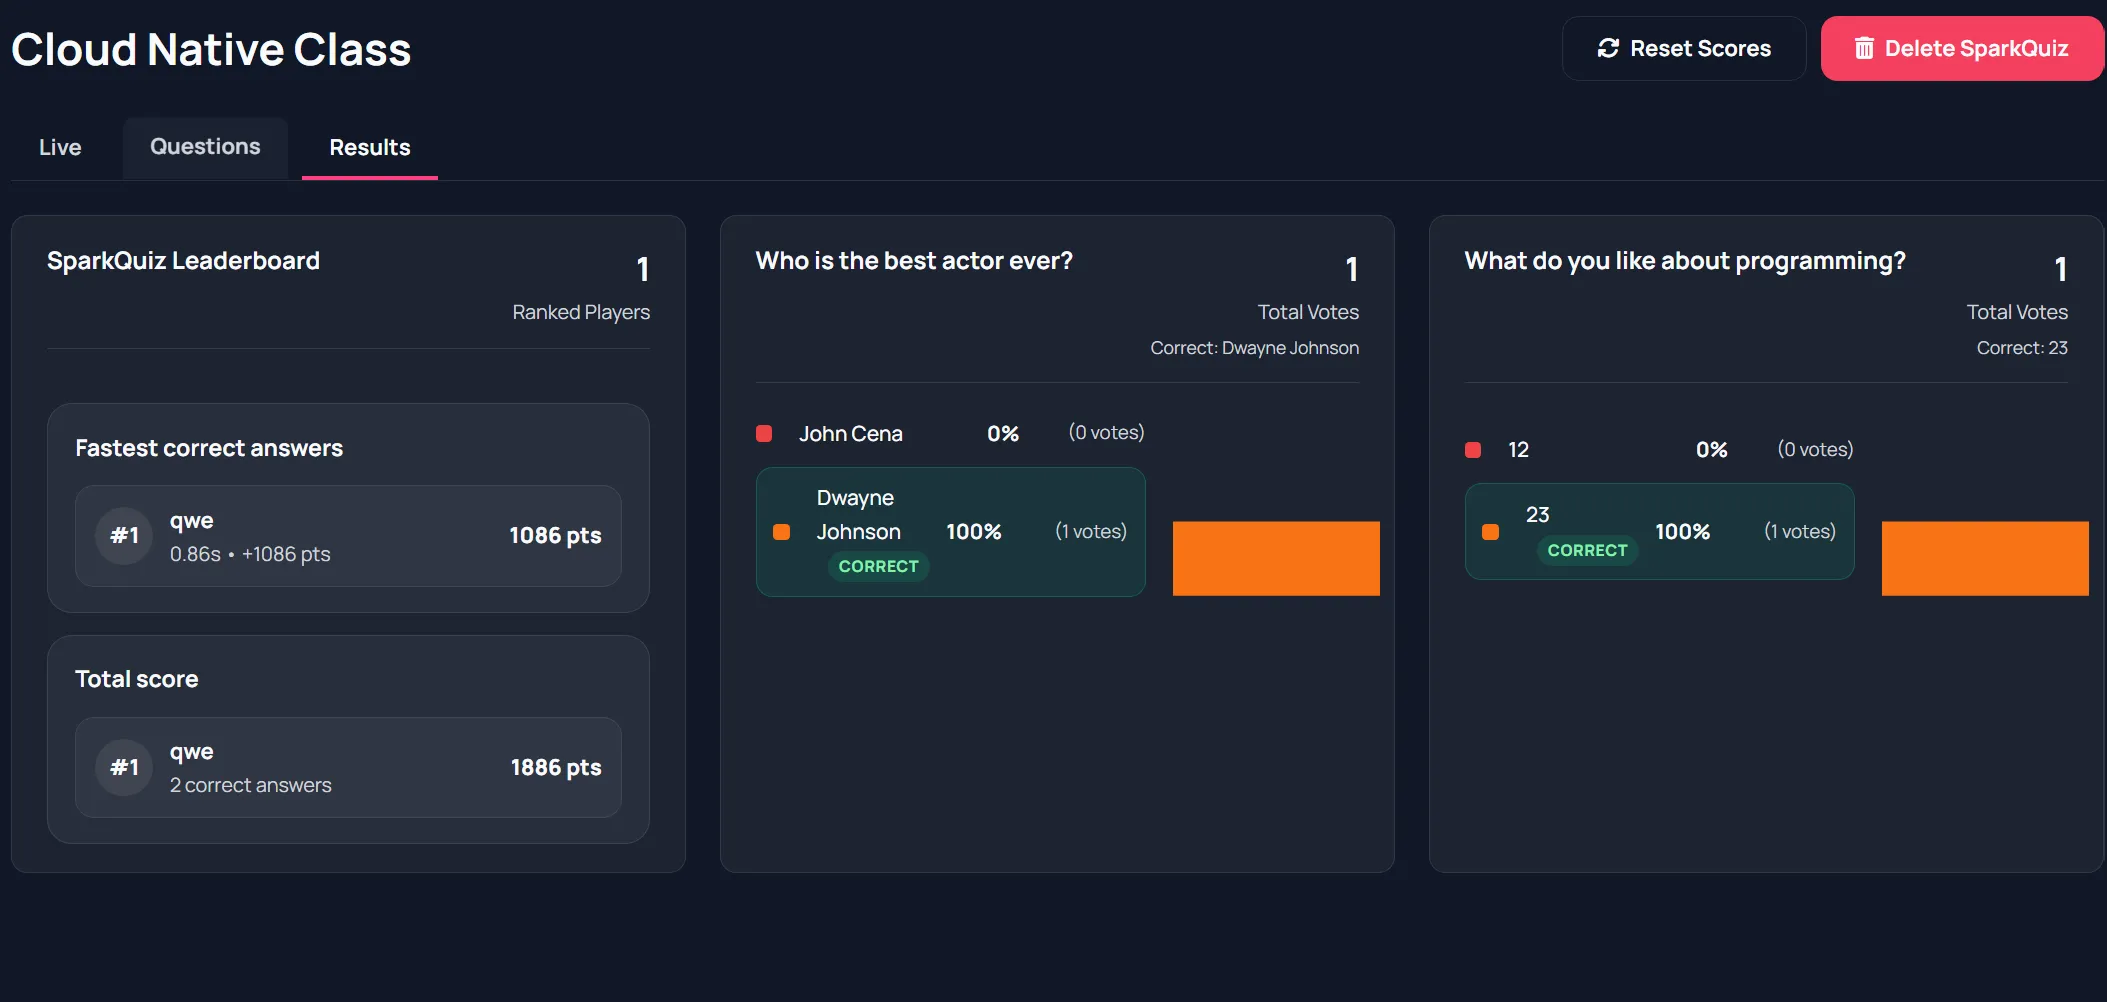Select the Dwayne Johnson answer card

950,531
